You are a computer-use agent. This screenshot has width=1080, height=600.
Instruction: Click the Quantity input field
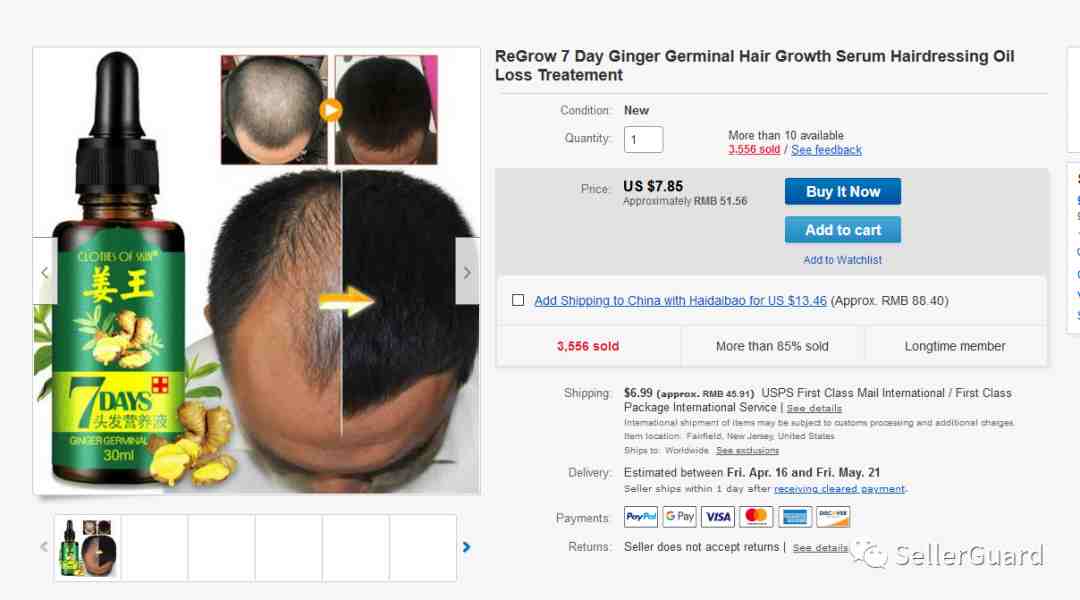point(643,139)
